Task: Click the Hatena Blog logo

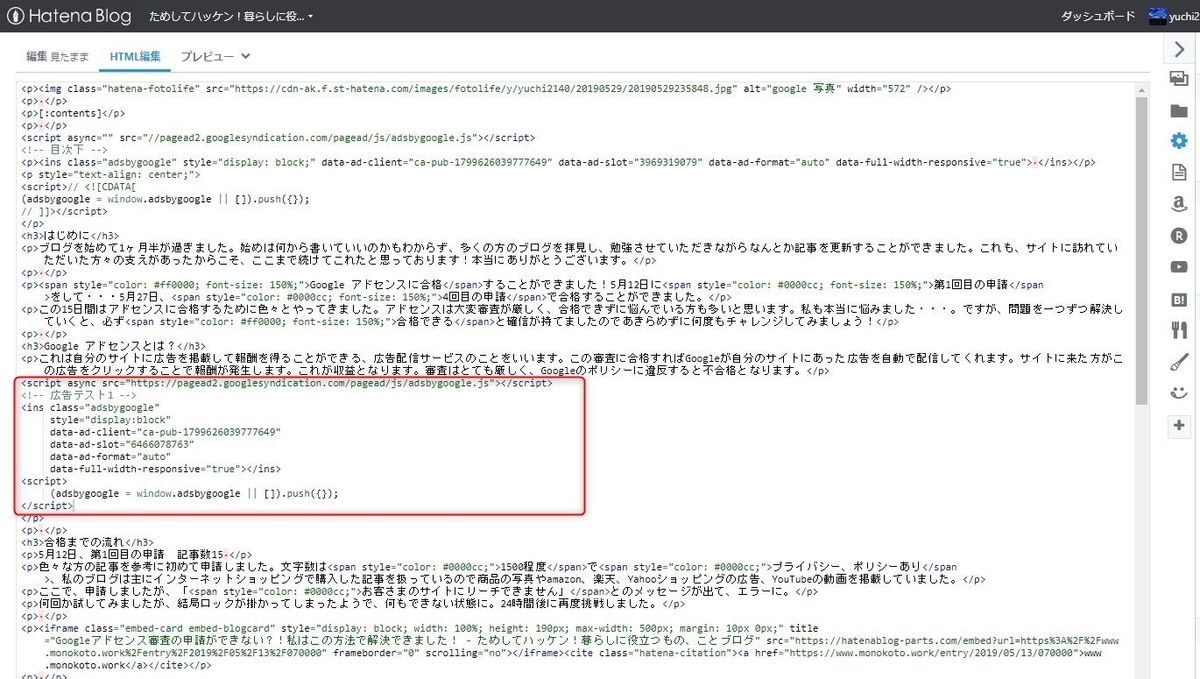Action: [70, 16]
